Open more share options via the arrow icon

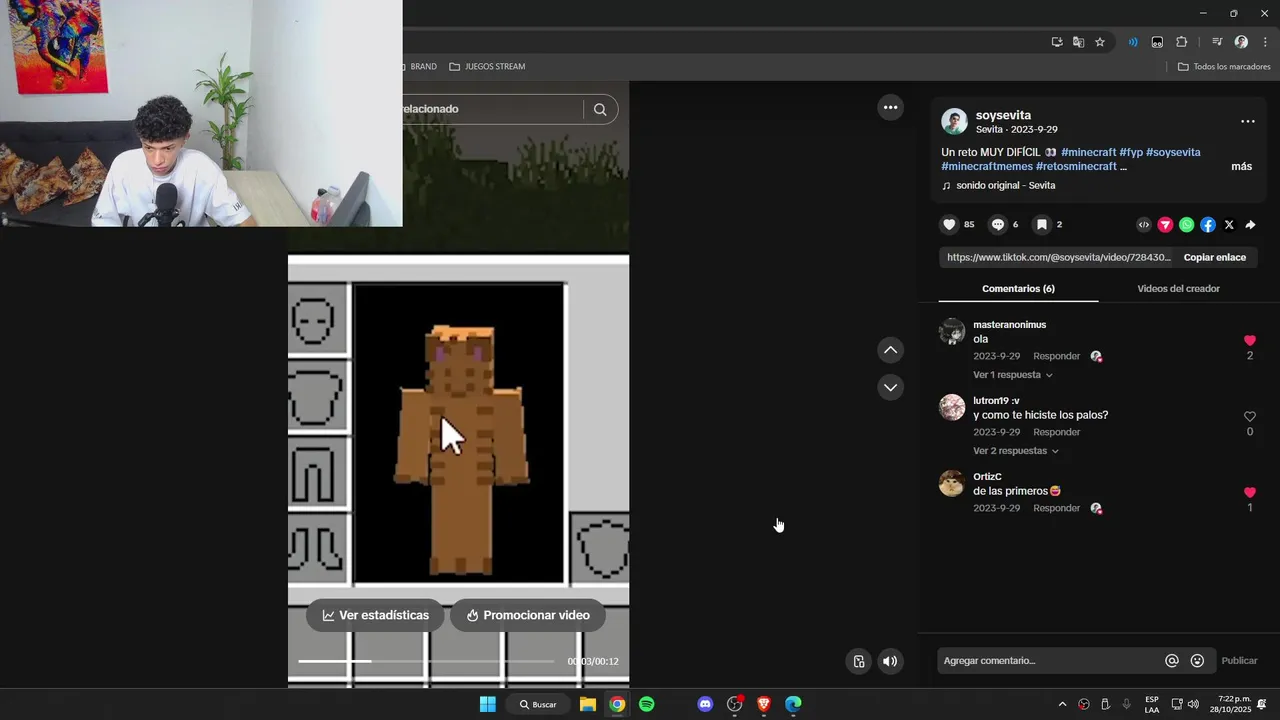(x=1250, y=225)
